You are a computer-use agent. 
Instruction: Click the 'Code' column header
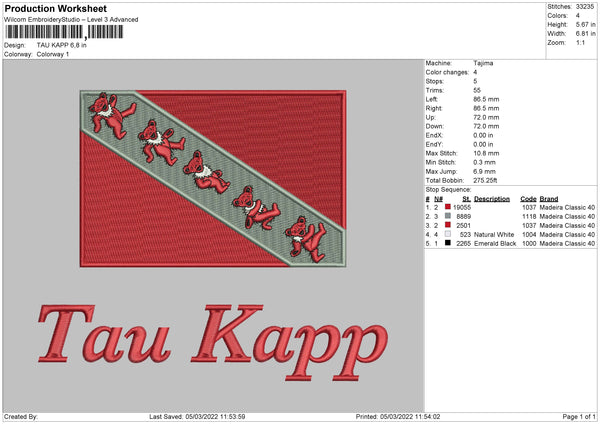[528, 199]
